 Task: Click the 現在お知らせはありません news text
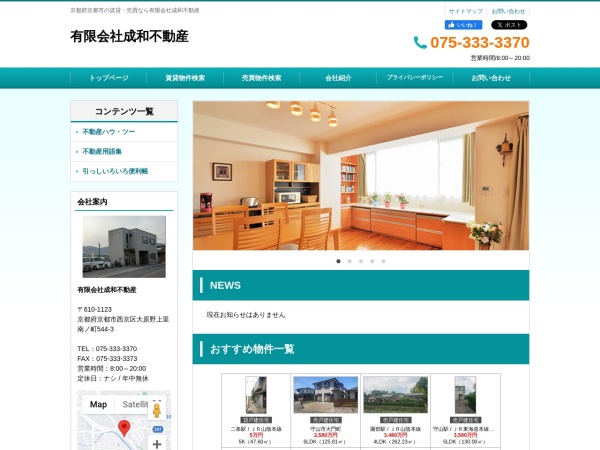click(246, 315)
